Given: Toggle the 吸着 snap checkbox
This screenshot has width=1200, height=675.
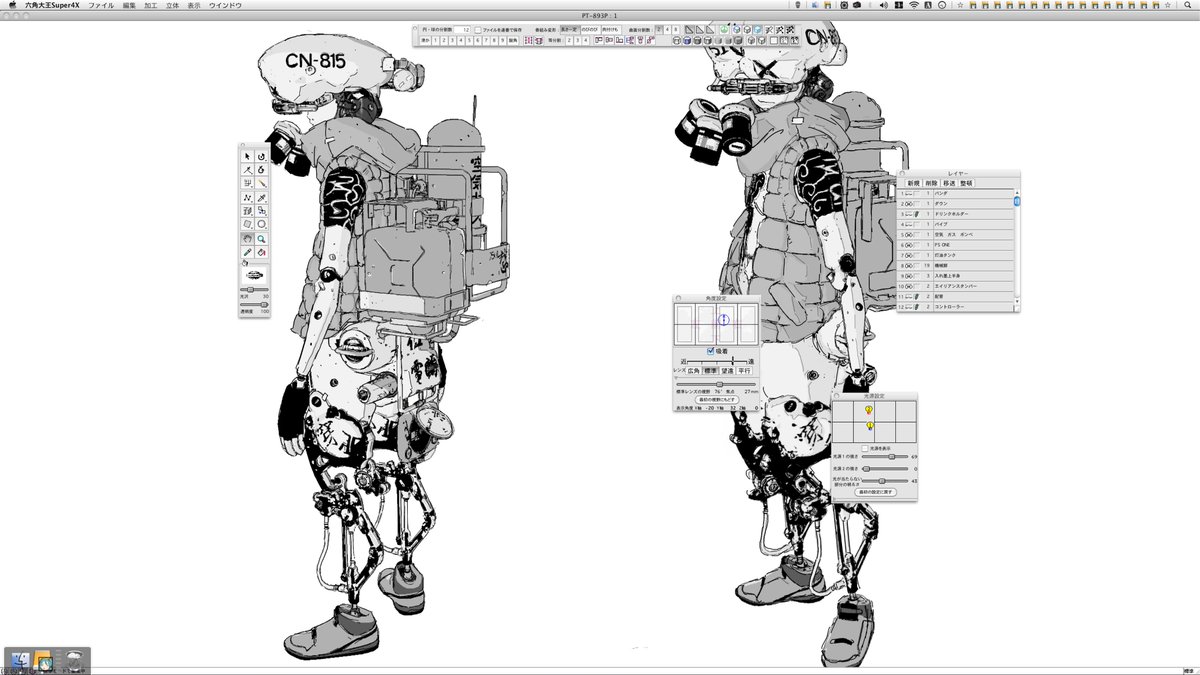Looking at the screenshot, I should [x=711, y=351].
